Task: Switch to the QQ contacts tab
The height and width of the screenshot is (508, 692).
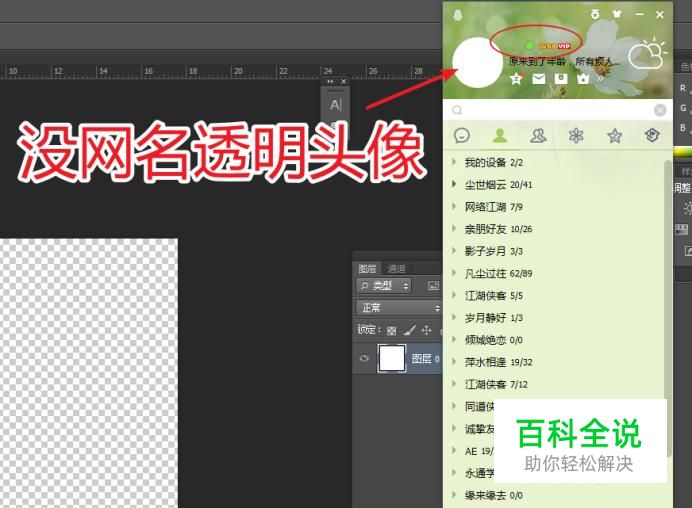Action: pos(500,135)
